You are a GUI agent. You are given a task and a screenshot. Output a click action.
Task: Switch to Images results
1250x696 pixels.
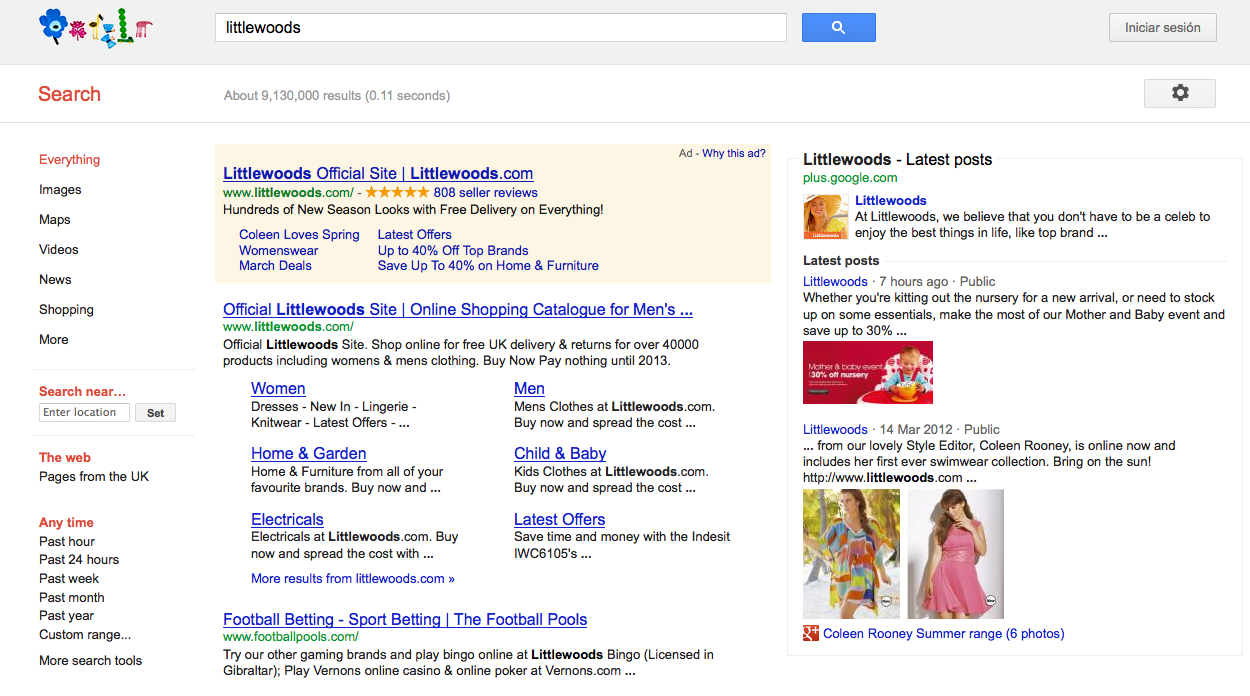click(x=60, y=189)
